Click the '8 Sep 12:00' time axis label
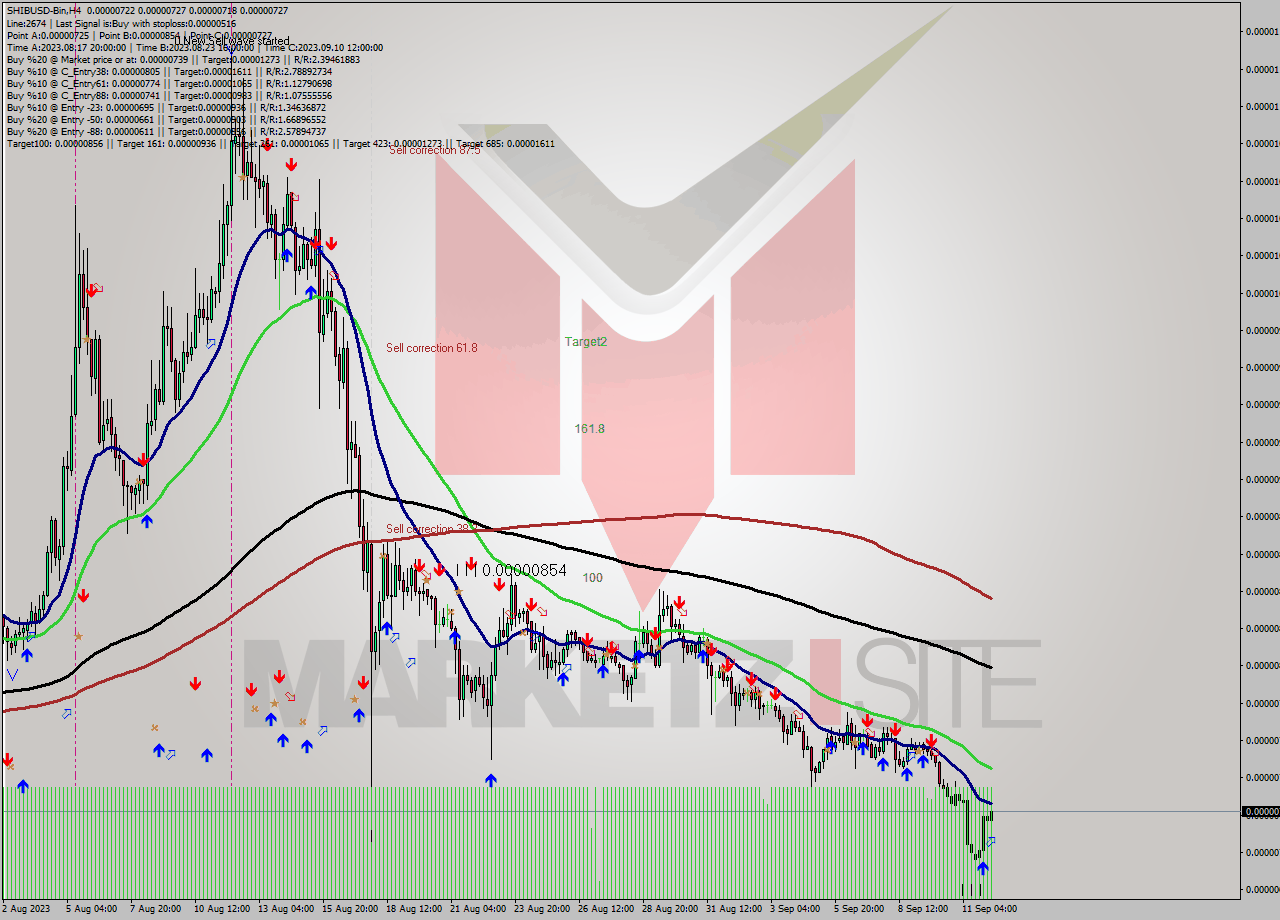This screenshot has height=920, width=1280. coord(924,909)
